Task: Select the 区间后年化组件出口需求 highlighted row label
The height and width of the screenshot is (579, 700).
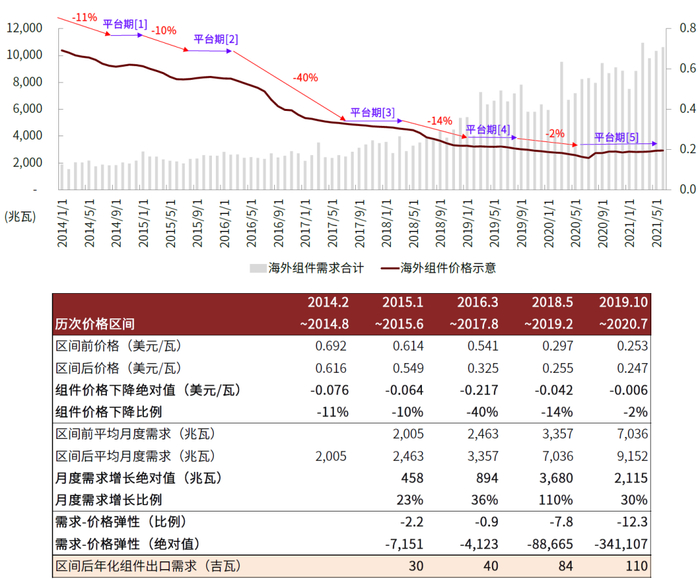Action: 148,566
